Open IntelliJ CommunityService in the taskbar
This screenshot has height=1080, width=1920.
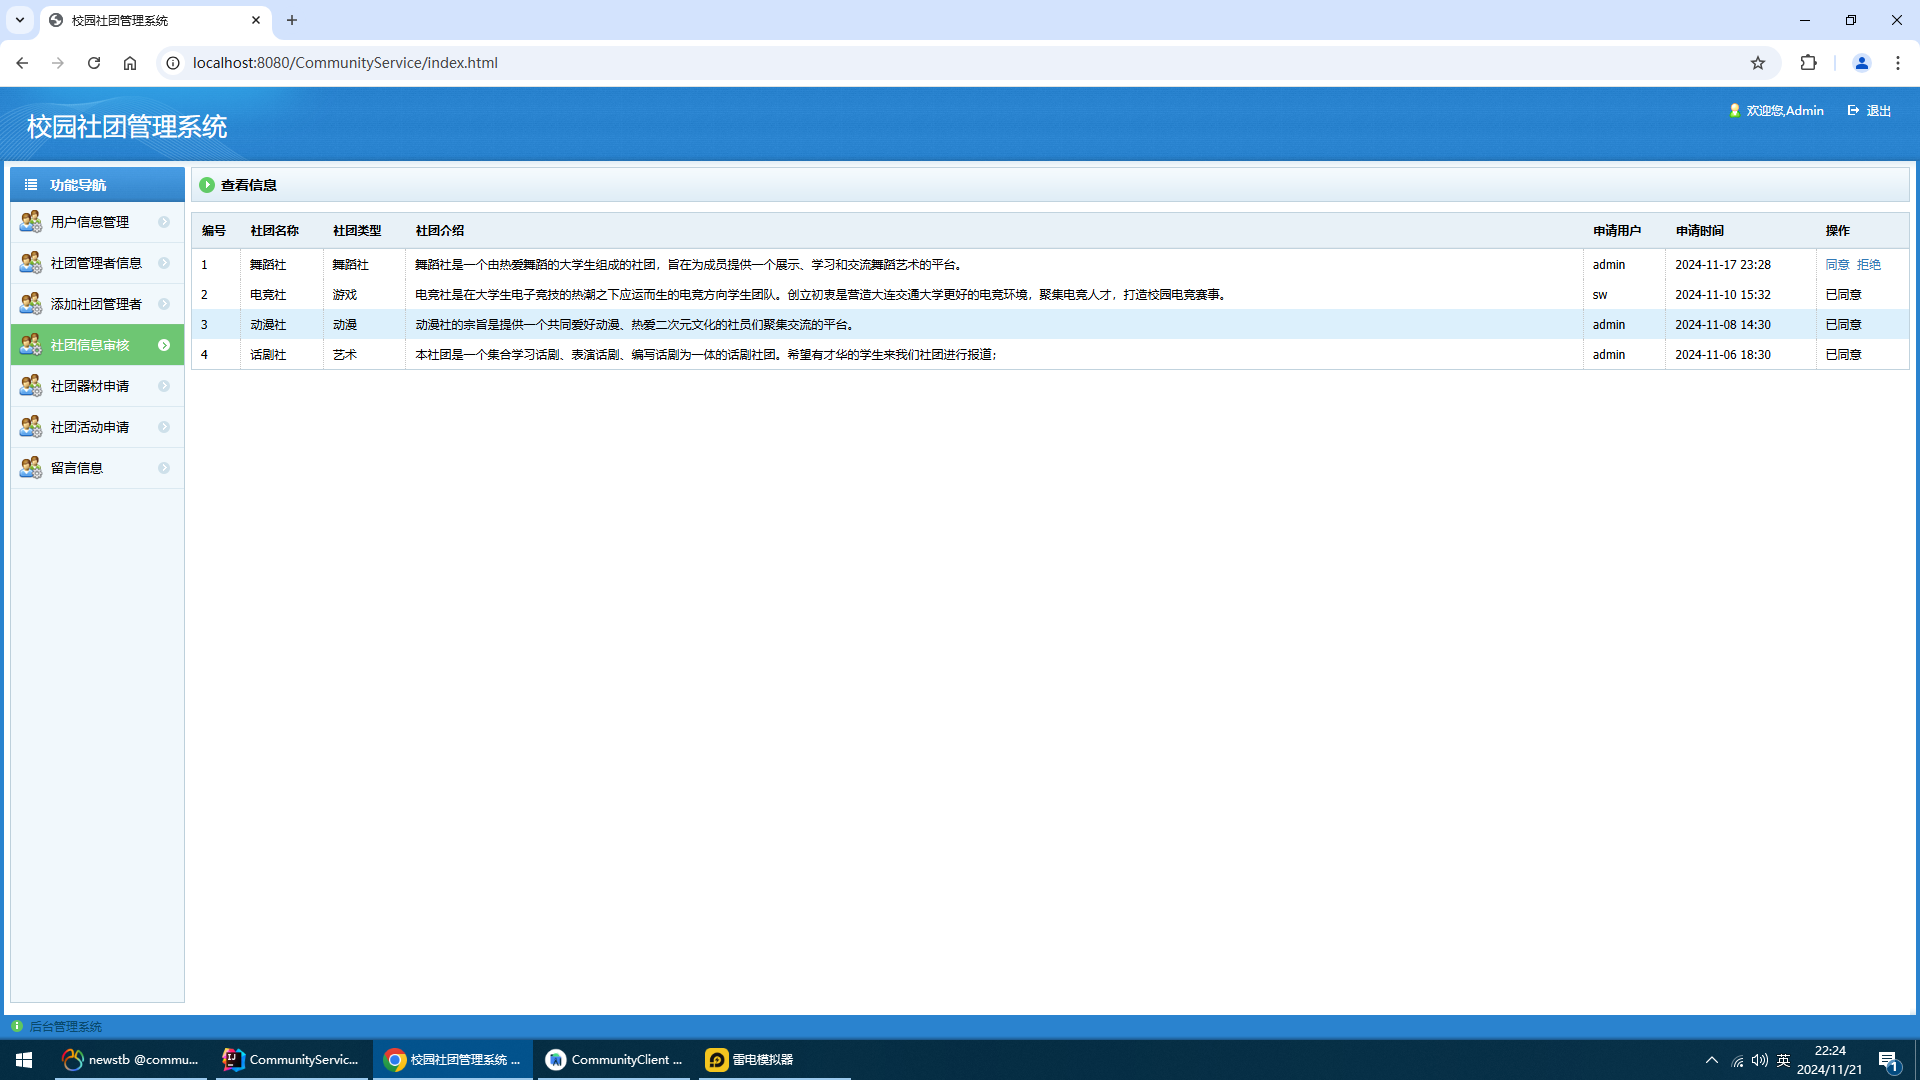point(291,1059)
